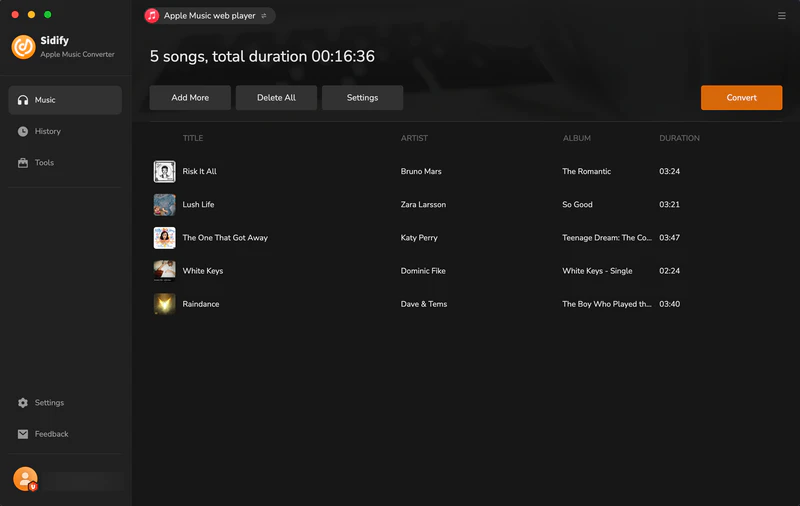The image size is (800, 506).
Task: Open Feedback in the sidebar
Action: [65, 434]
